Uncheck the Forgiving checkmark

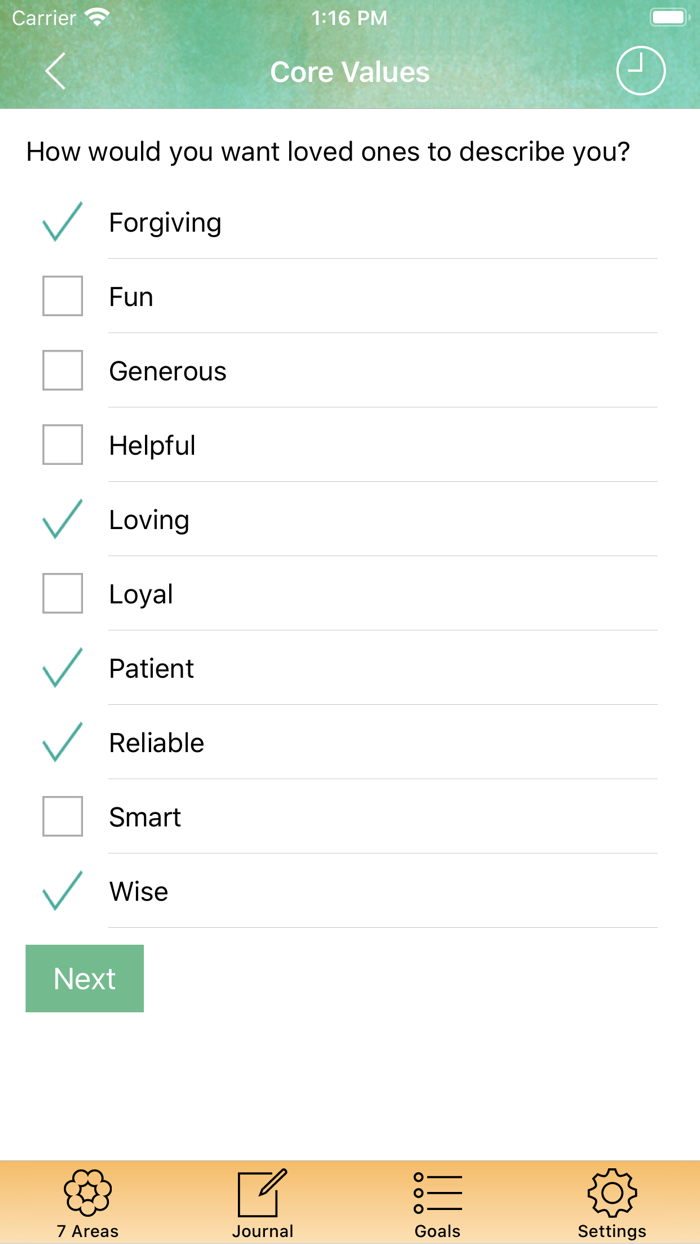pos(62,222)
